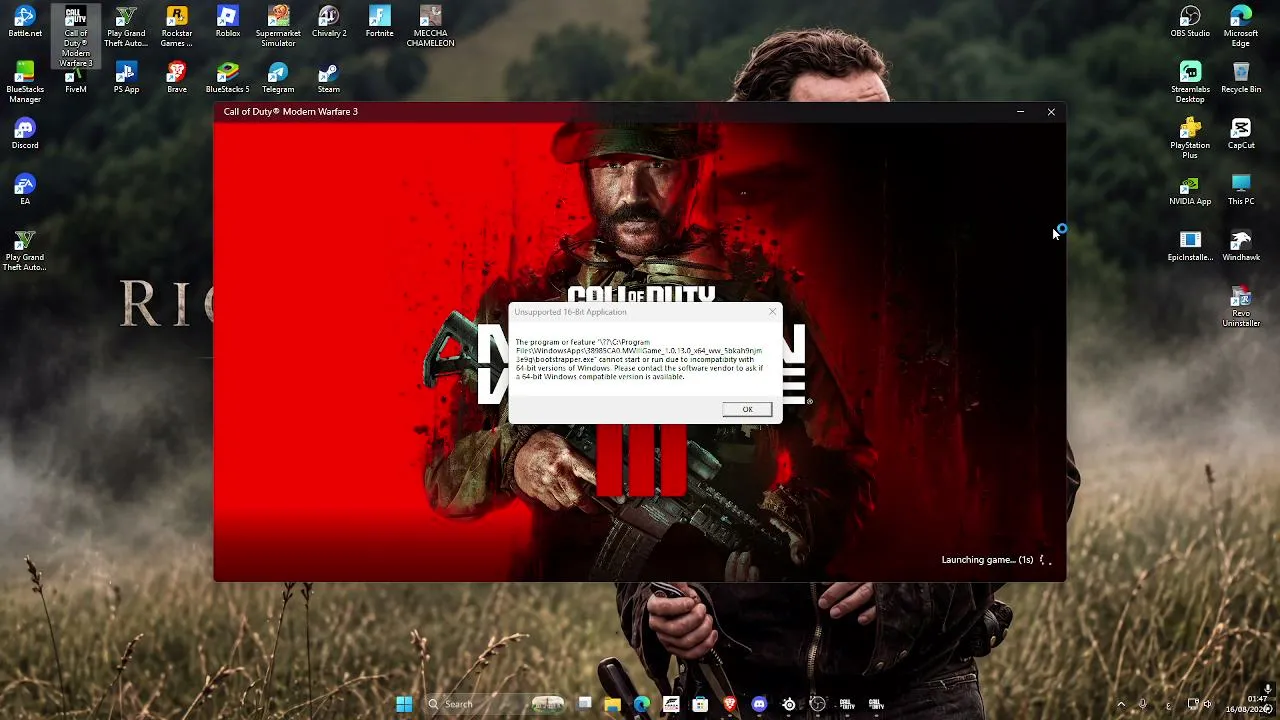Select the Rockstar Games desktop icon

(x=177, y=27)
